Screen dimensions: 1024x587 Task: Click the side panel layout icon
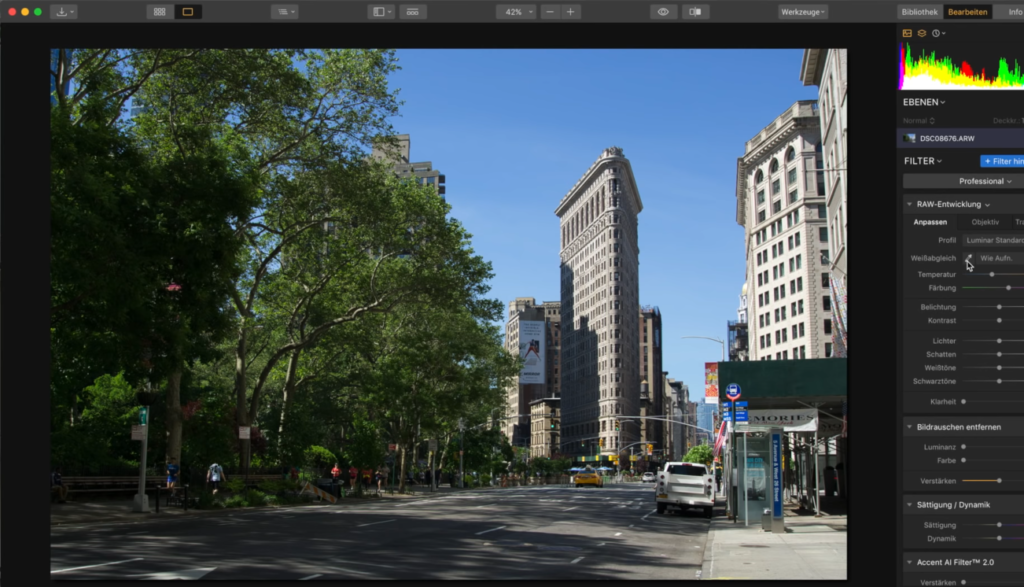point(379,11)
